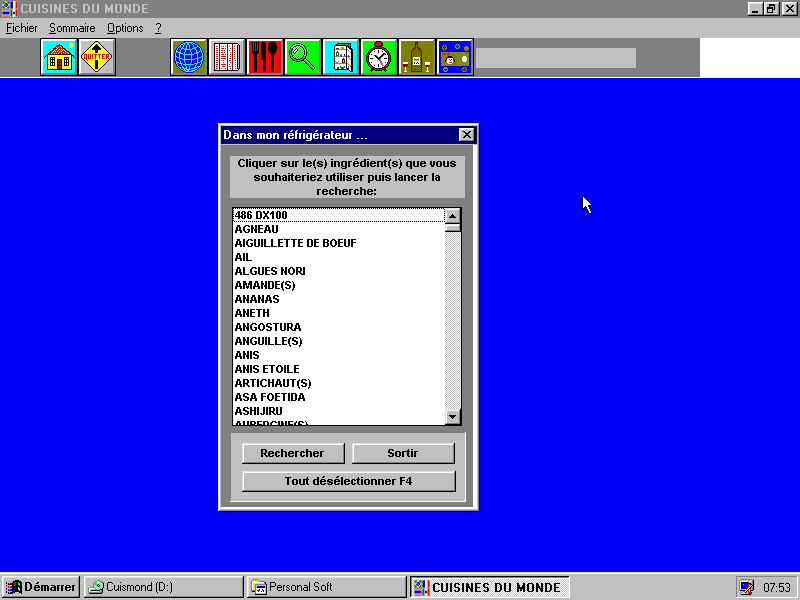The width and height of the screenshot is (800, 600).
Task: Open the Fichier menu
Action: 21,28
